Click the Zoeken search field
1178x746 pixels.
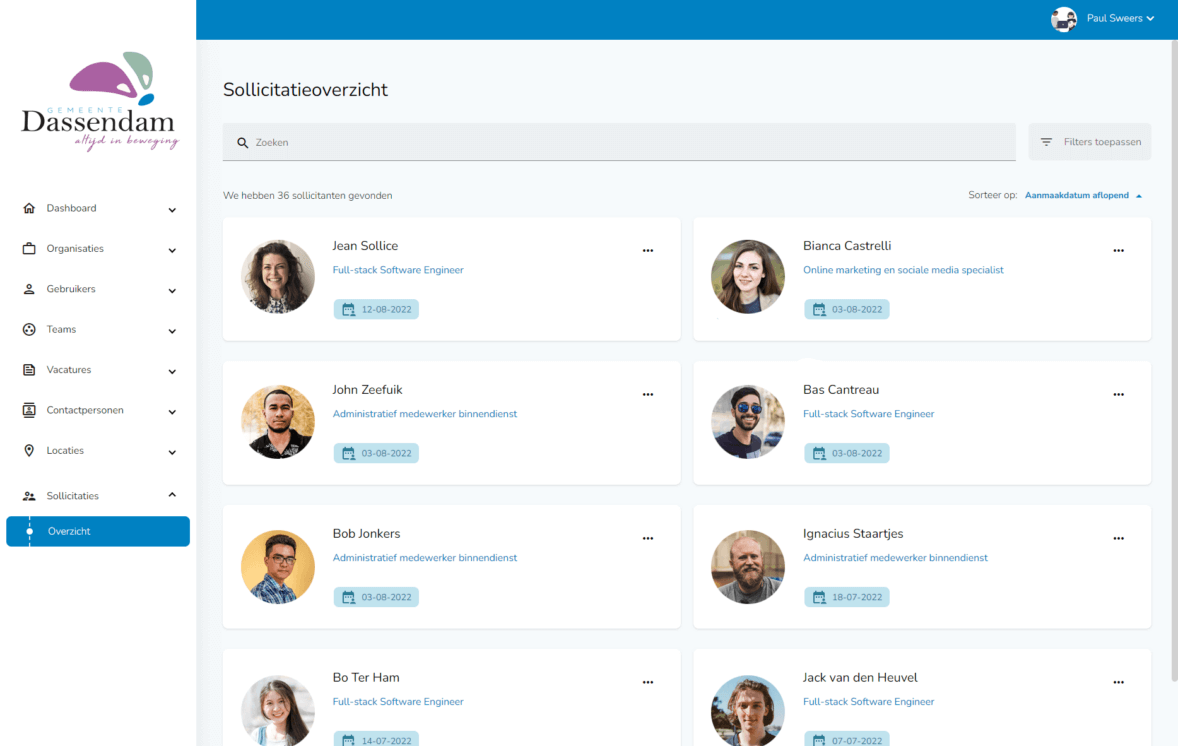click(x=620, y=142)
